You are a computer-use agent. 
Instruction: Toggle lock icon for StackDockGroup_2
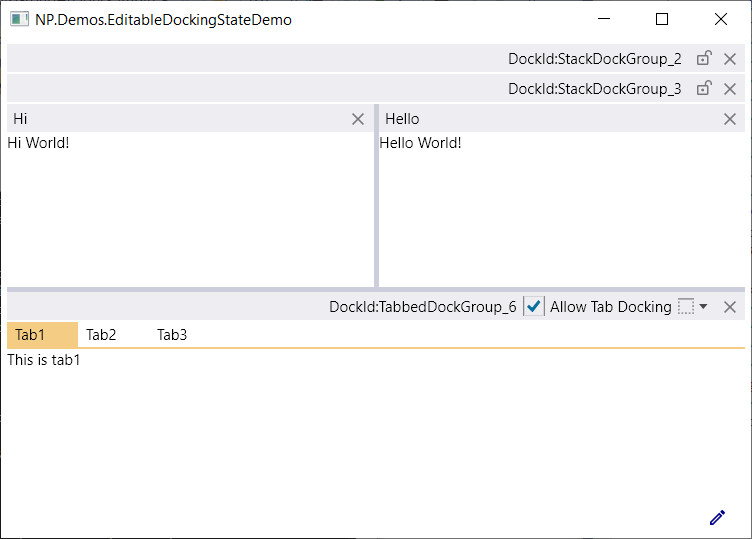704,58
